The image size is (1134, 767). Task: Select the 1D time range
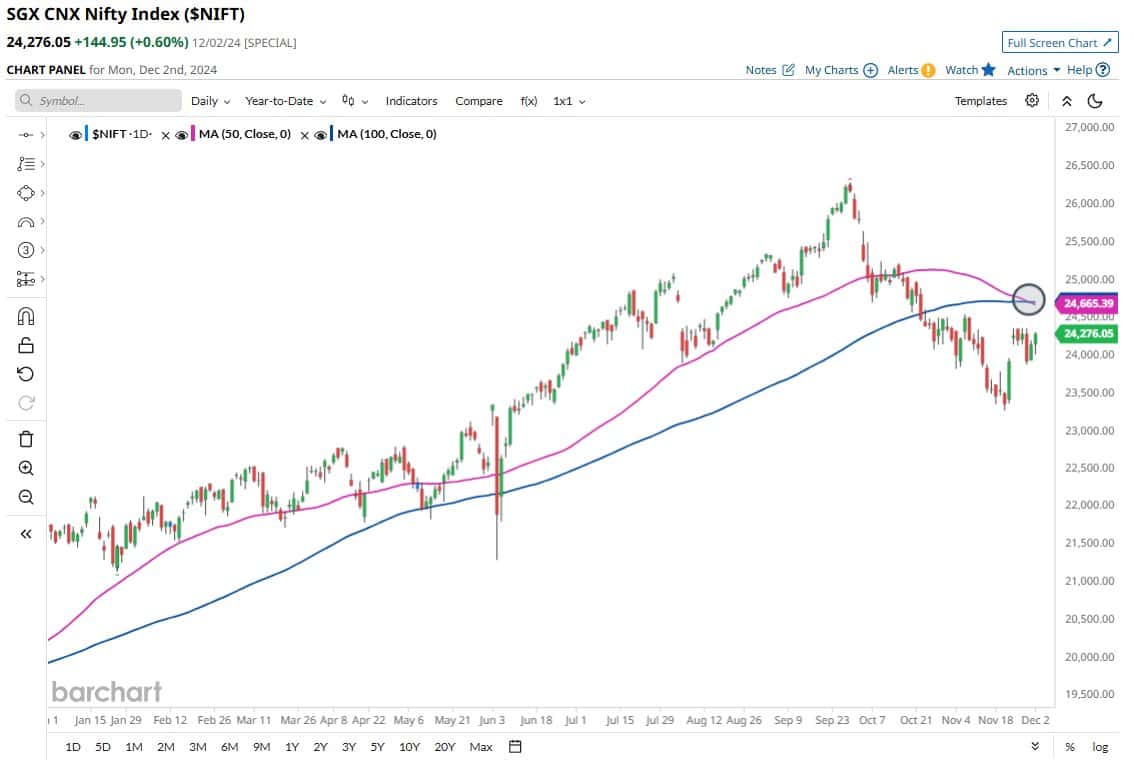click(x=73, y=747)
